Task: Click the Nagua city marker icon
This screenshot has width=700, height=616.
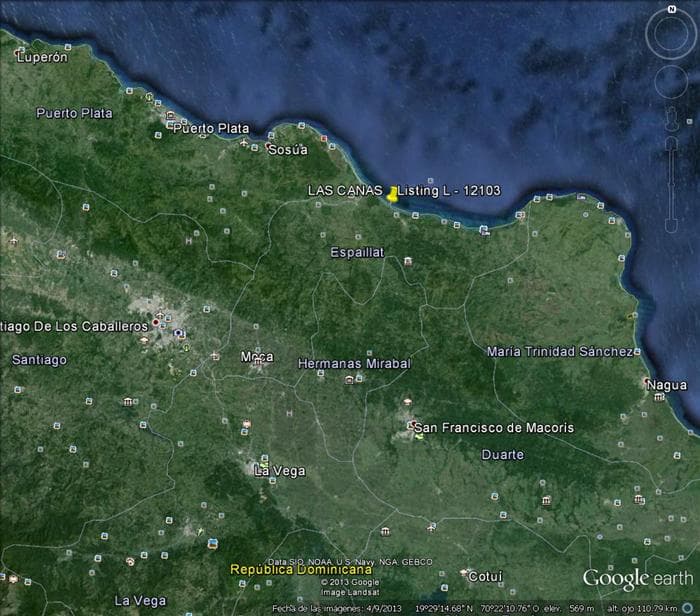Action: point(659,396)
